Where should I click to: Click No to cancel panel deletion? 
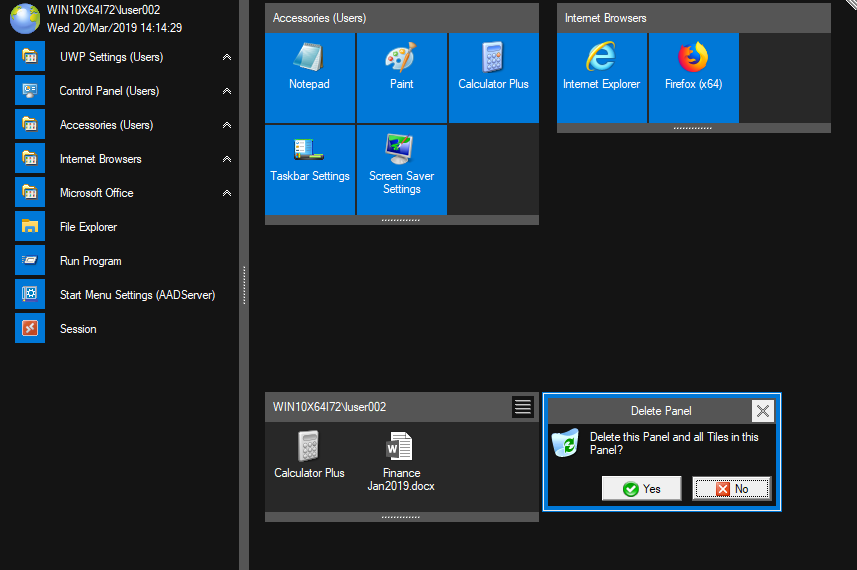click(731, 489)
